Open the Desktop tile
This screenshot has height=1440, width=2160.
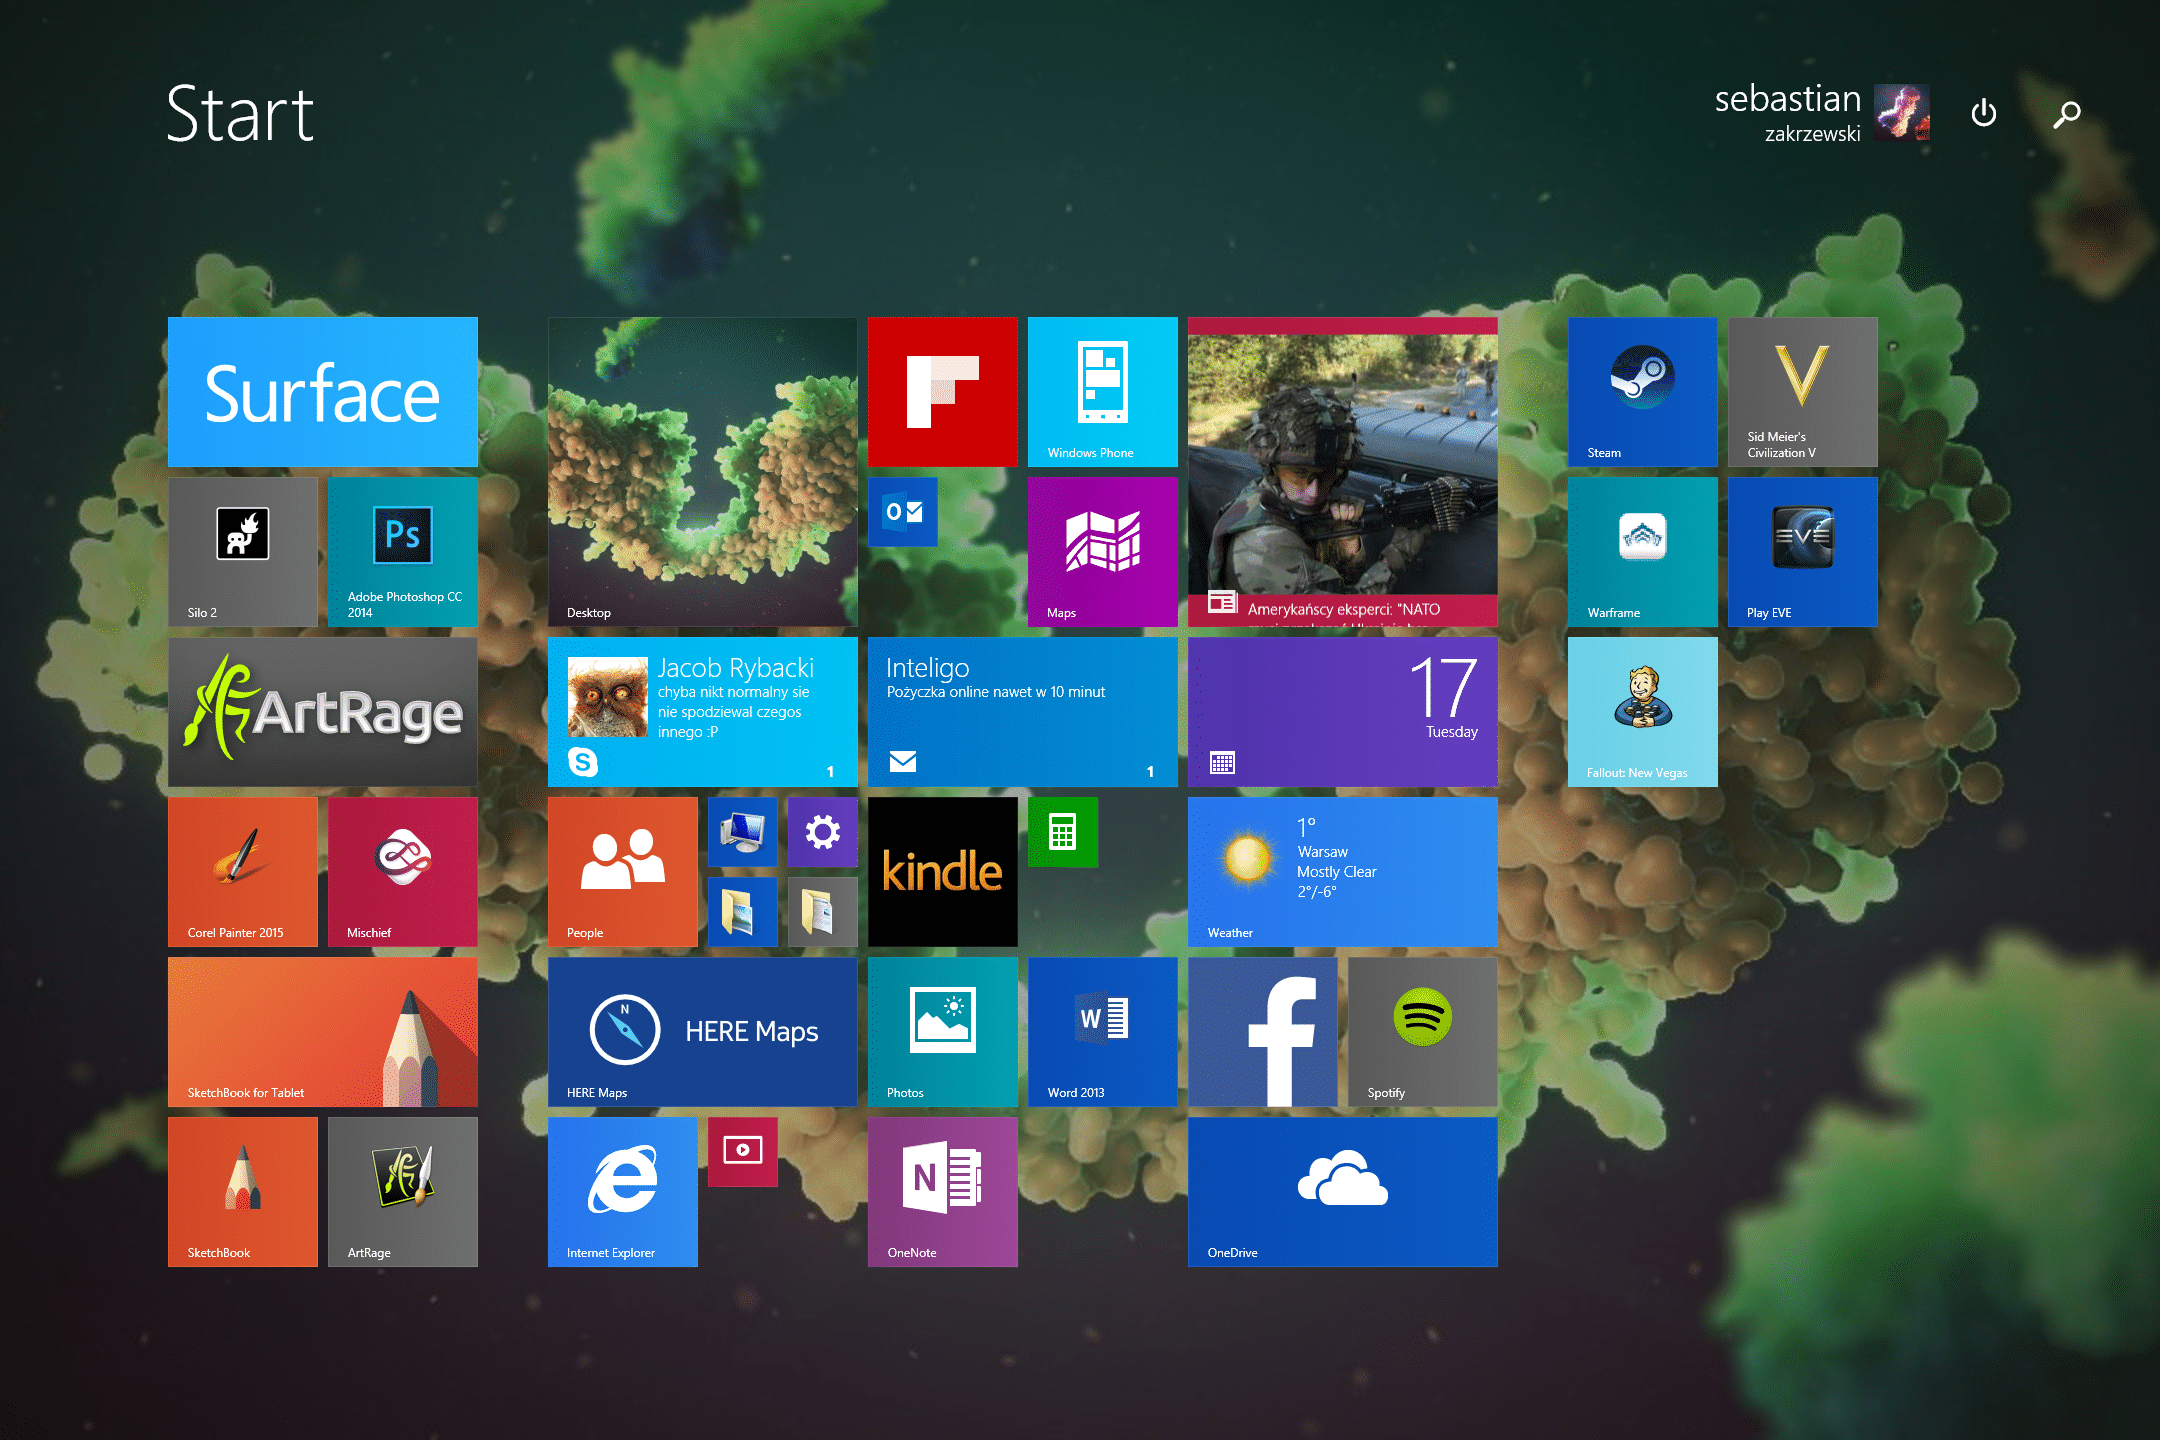point(703,472)
